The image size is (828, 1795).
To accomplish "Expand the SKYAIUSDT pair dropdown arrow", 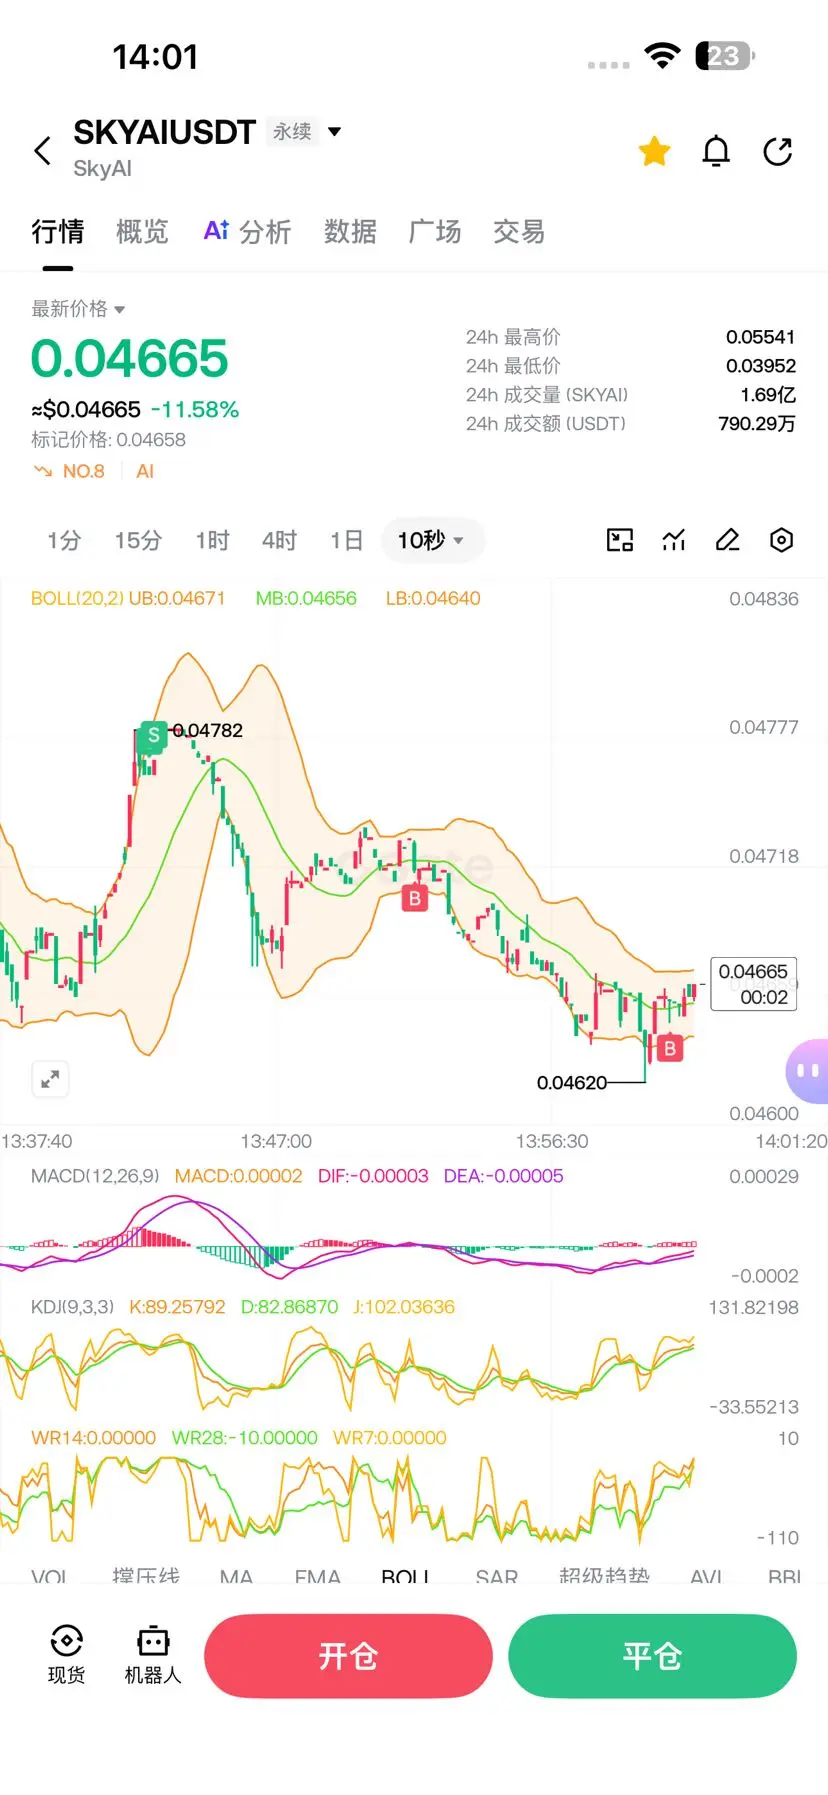I will pyautogui.click(x=335, y=131).
